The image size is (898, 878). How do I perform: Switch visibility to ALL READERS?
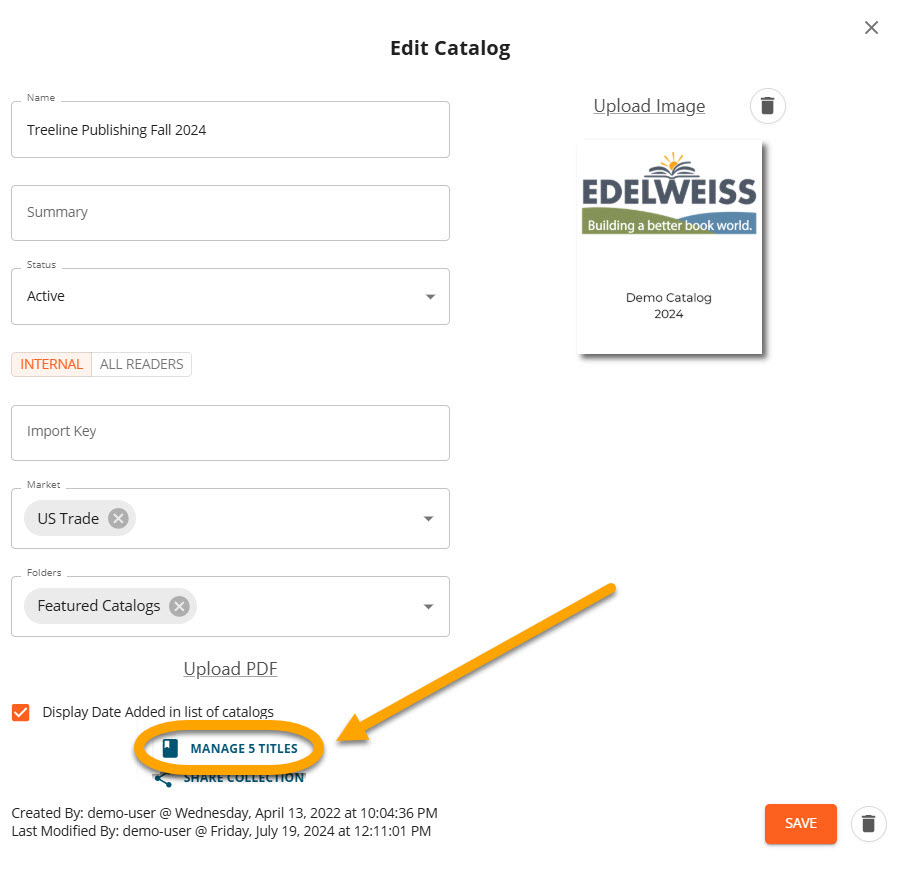coord(141,364)
